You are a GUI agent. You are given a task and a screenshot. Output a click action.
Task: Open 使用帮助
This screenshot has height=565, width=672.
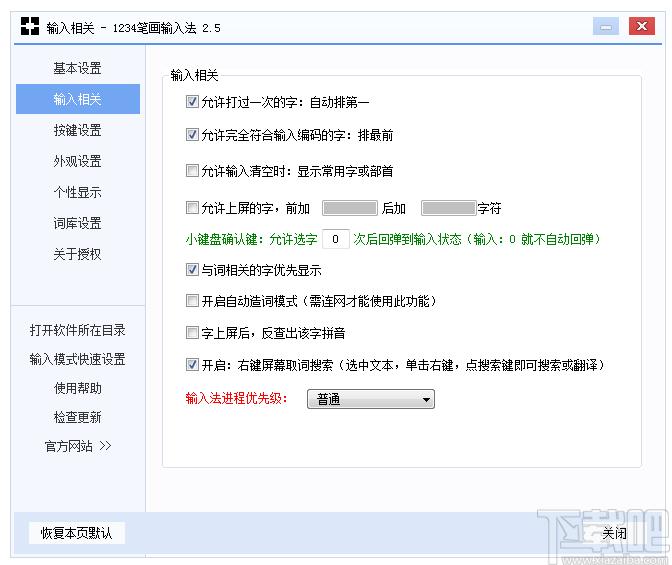pos(78,388)
